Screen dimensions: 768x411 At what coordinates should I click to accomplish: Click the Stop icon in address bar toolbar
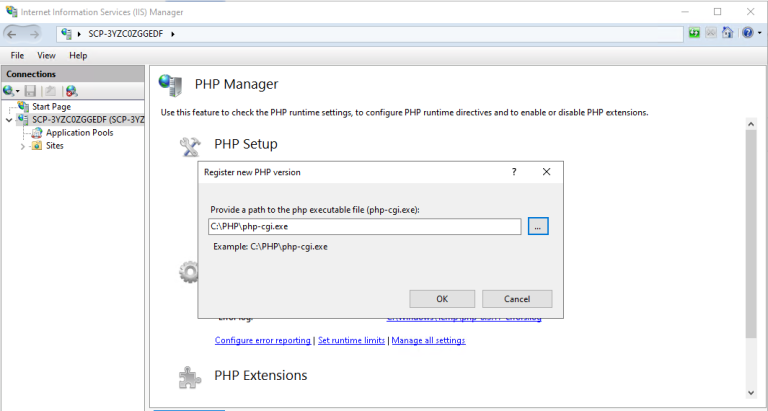tap(711, 33)
